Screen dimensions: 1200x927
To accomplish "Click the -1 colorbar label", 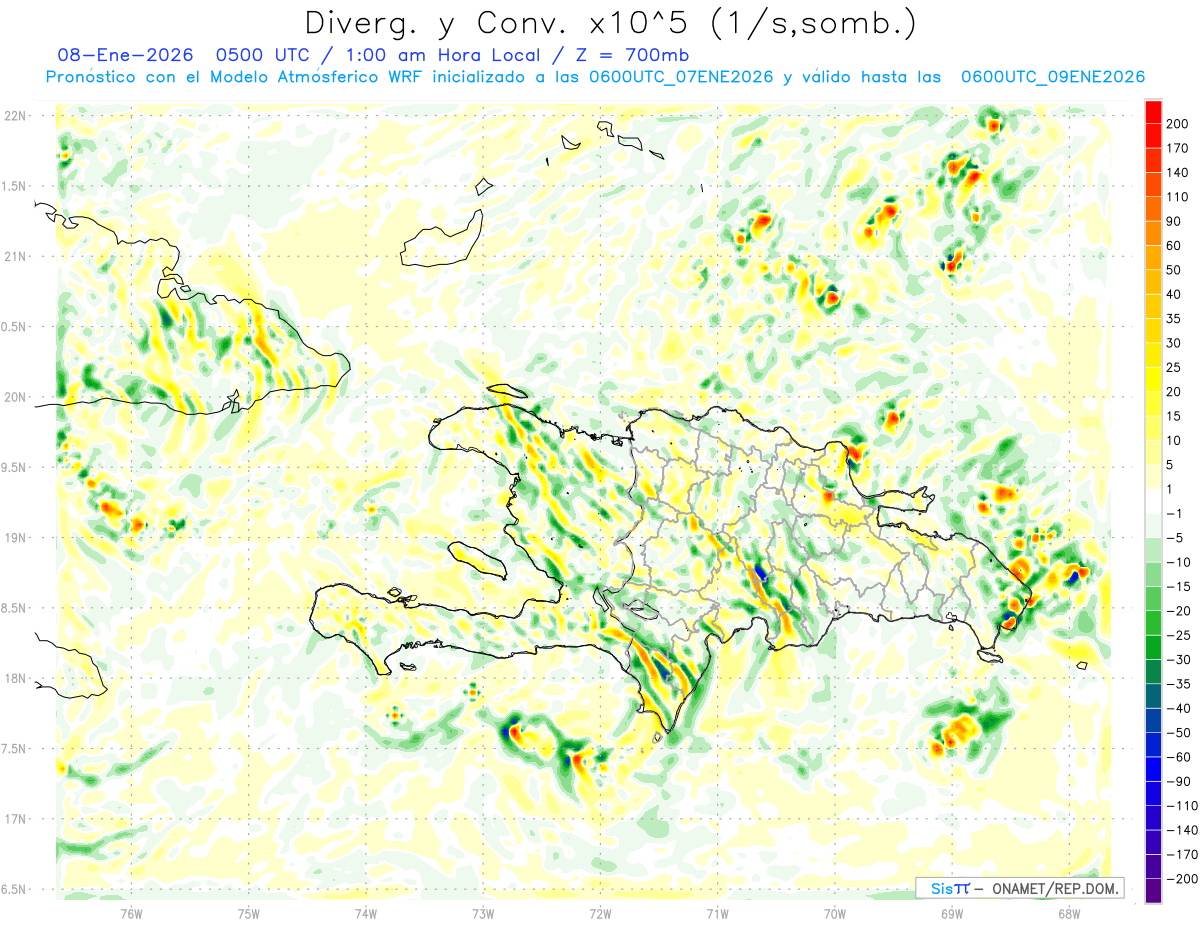I will [x=1174, y=514].
